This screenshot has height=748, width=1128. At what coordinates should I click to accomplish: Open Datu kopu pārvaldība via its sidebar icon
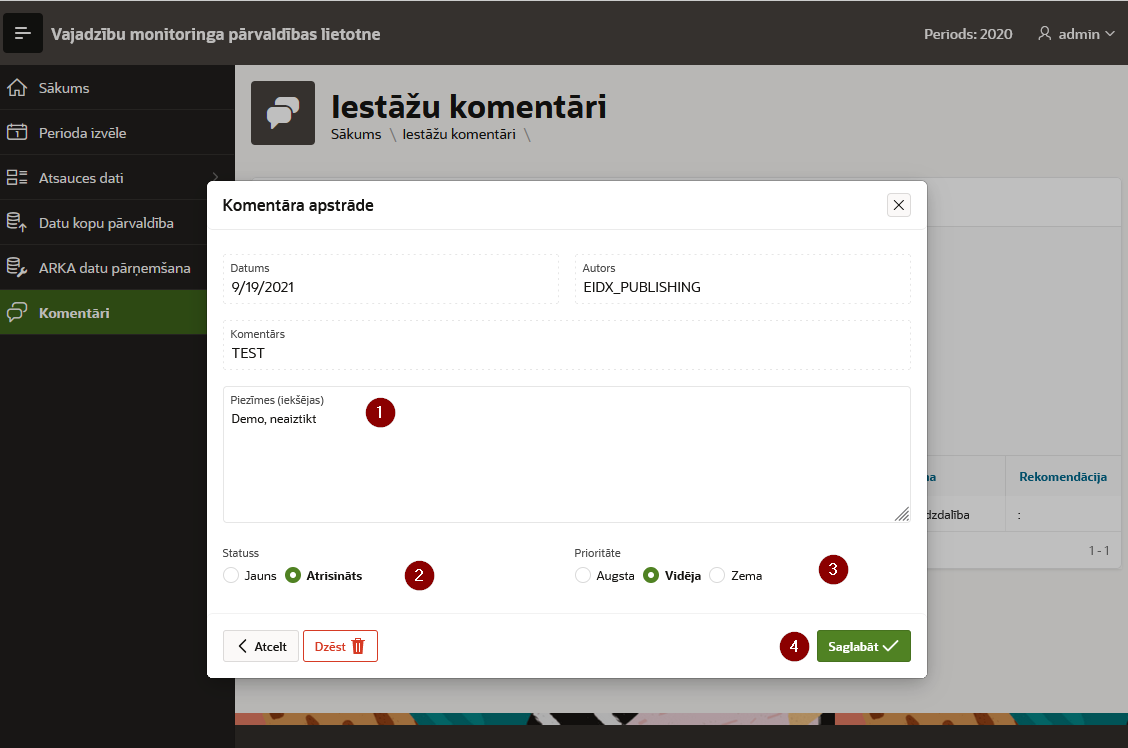pos(15,222)
